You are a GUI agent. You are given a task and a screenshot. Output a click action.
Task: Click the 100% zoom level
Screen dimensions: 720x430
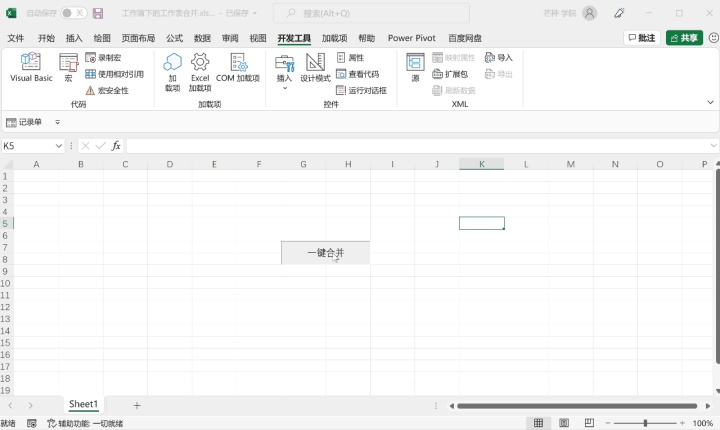[703, 423]
